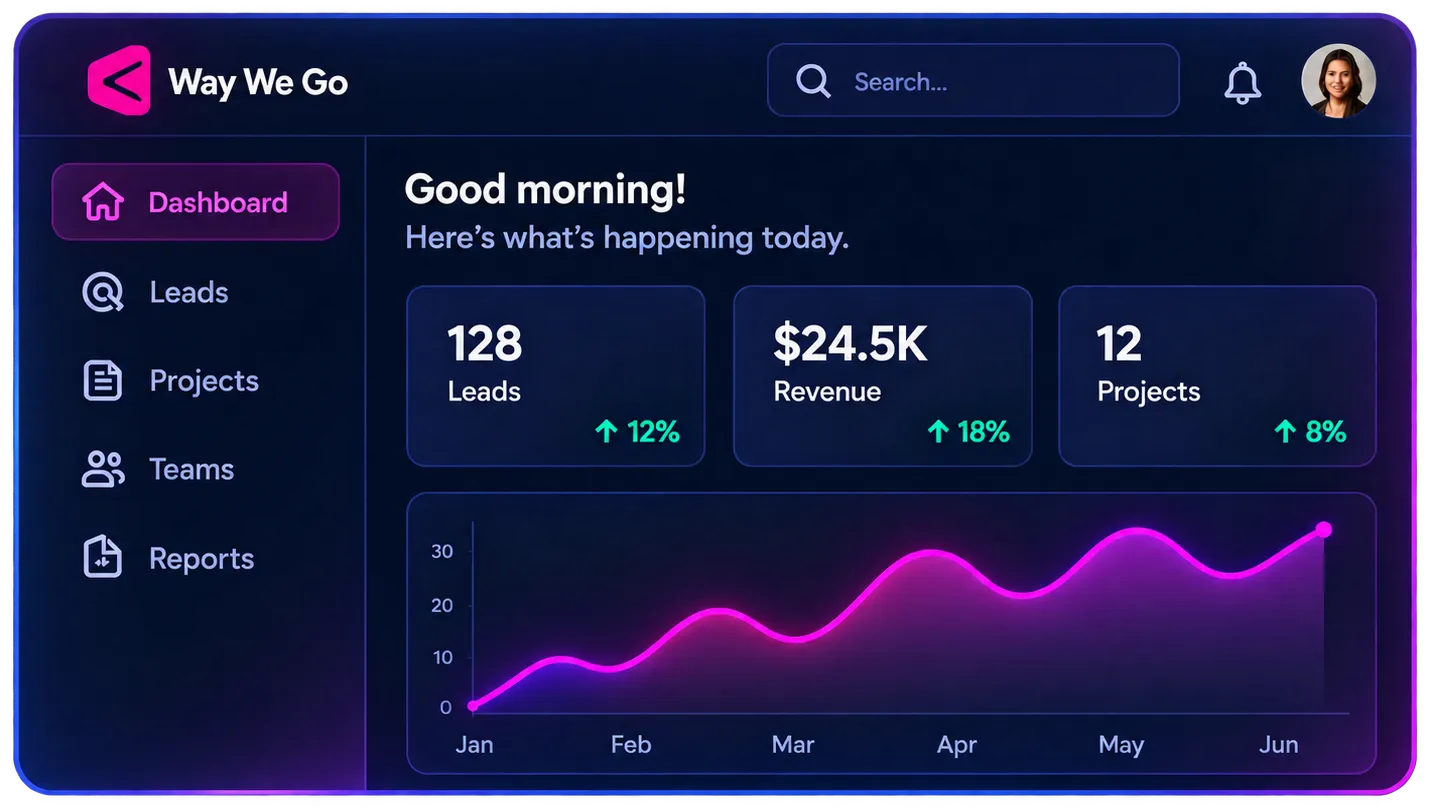Go to the Leads menu label
1431x808 pixels.
click(x=189, y=292)
